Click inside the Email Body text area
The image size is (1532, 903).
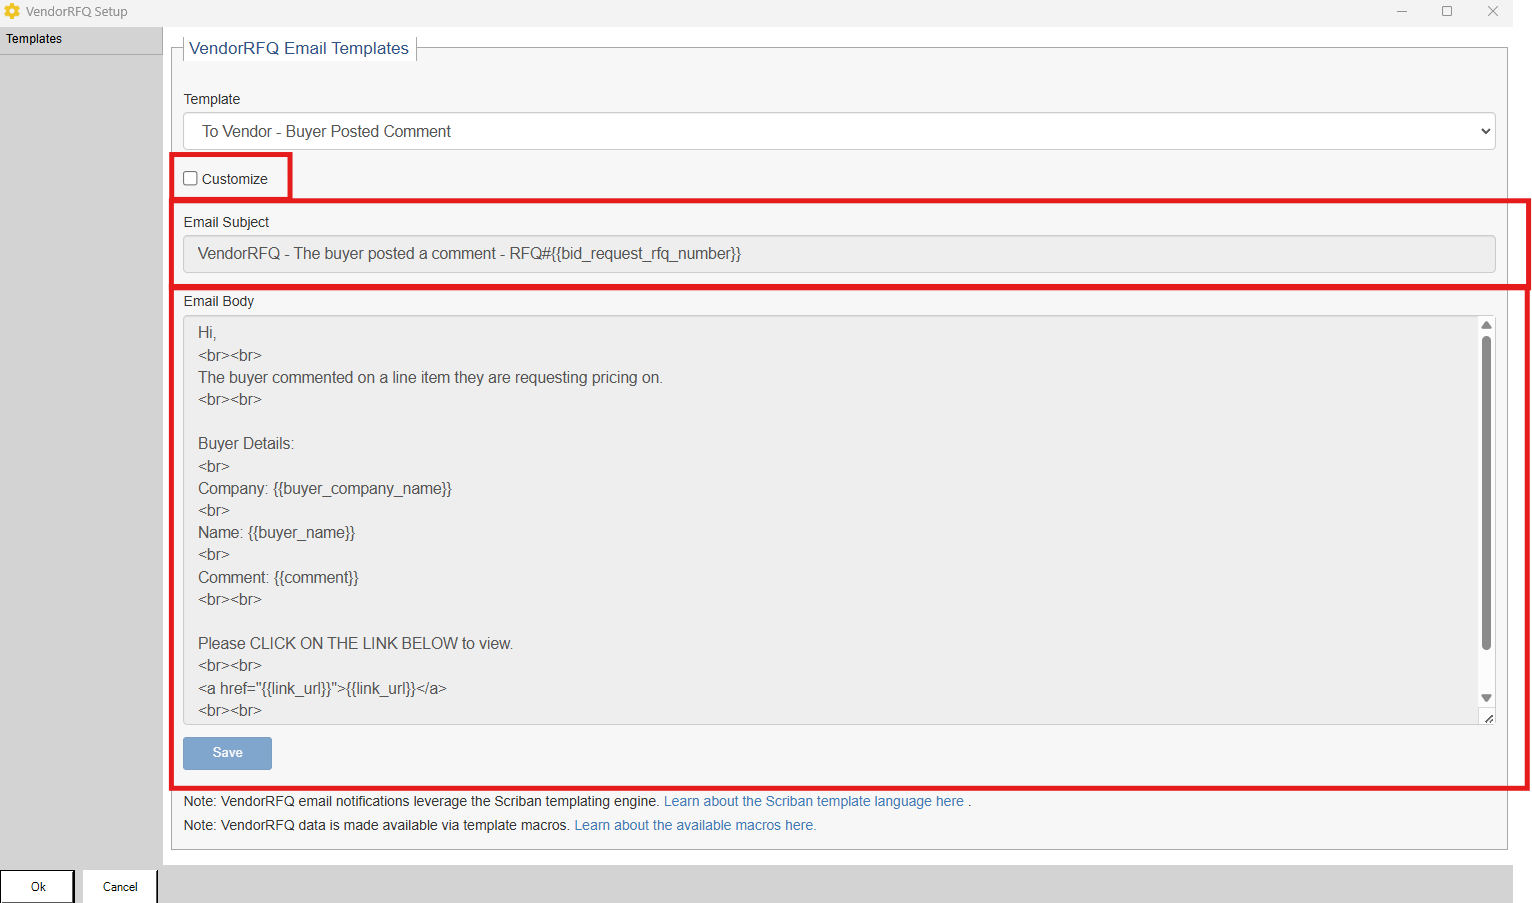click(x=831, y=520)
